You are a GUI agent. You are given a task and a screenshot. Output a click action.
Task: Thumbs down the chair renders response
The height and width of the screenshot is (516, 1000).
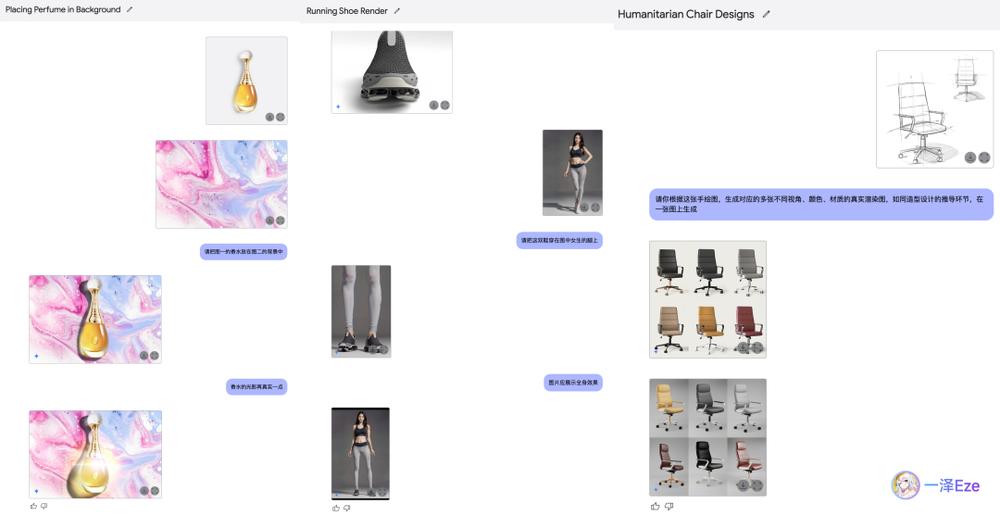[668, 506]
